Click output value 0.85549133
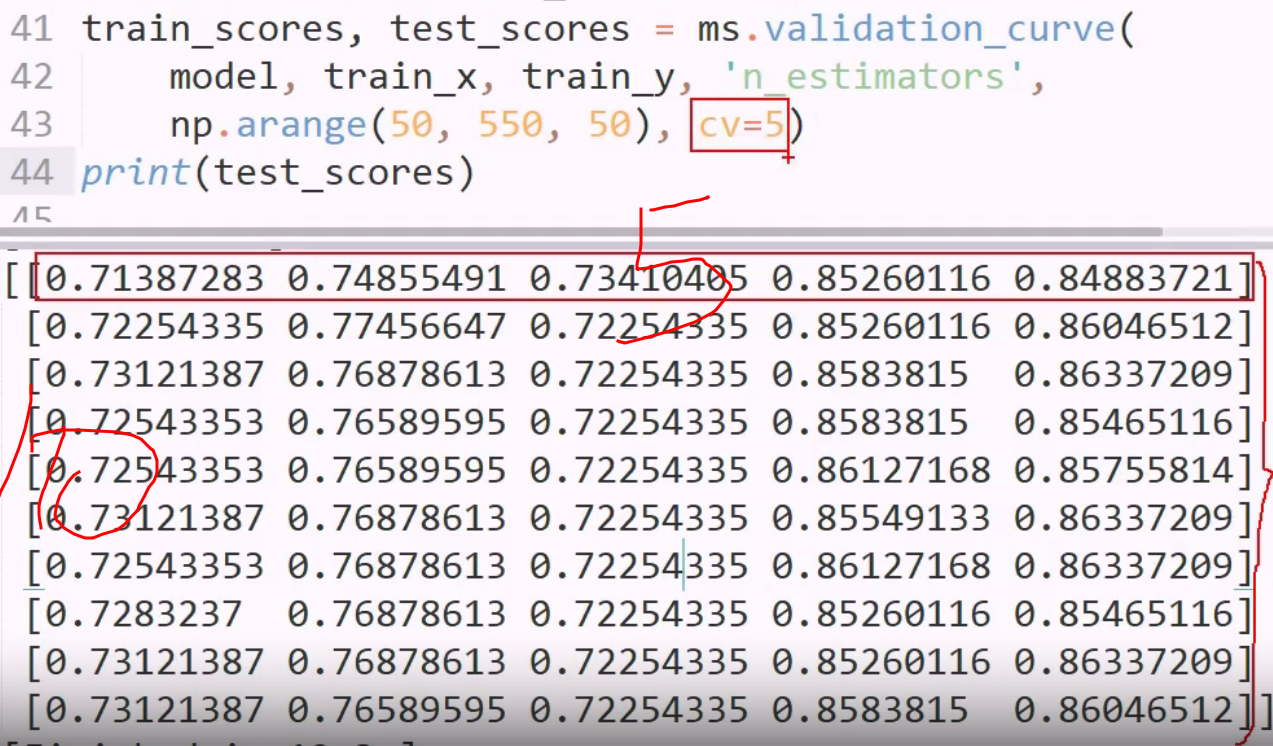This screenshot has height=746, width=1273. tap(881, 517)
